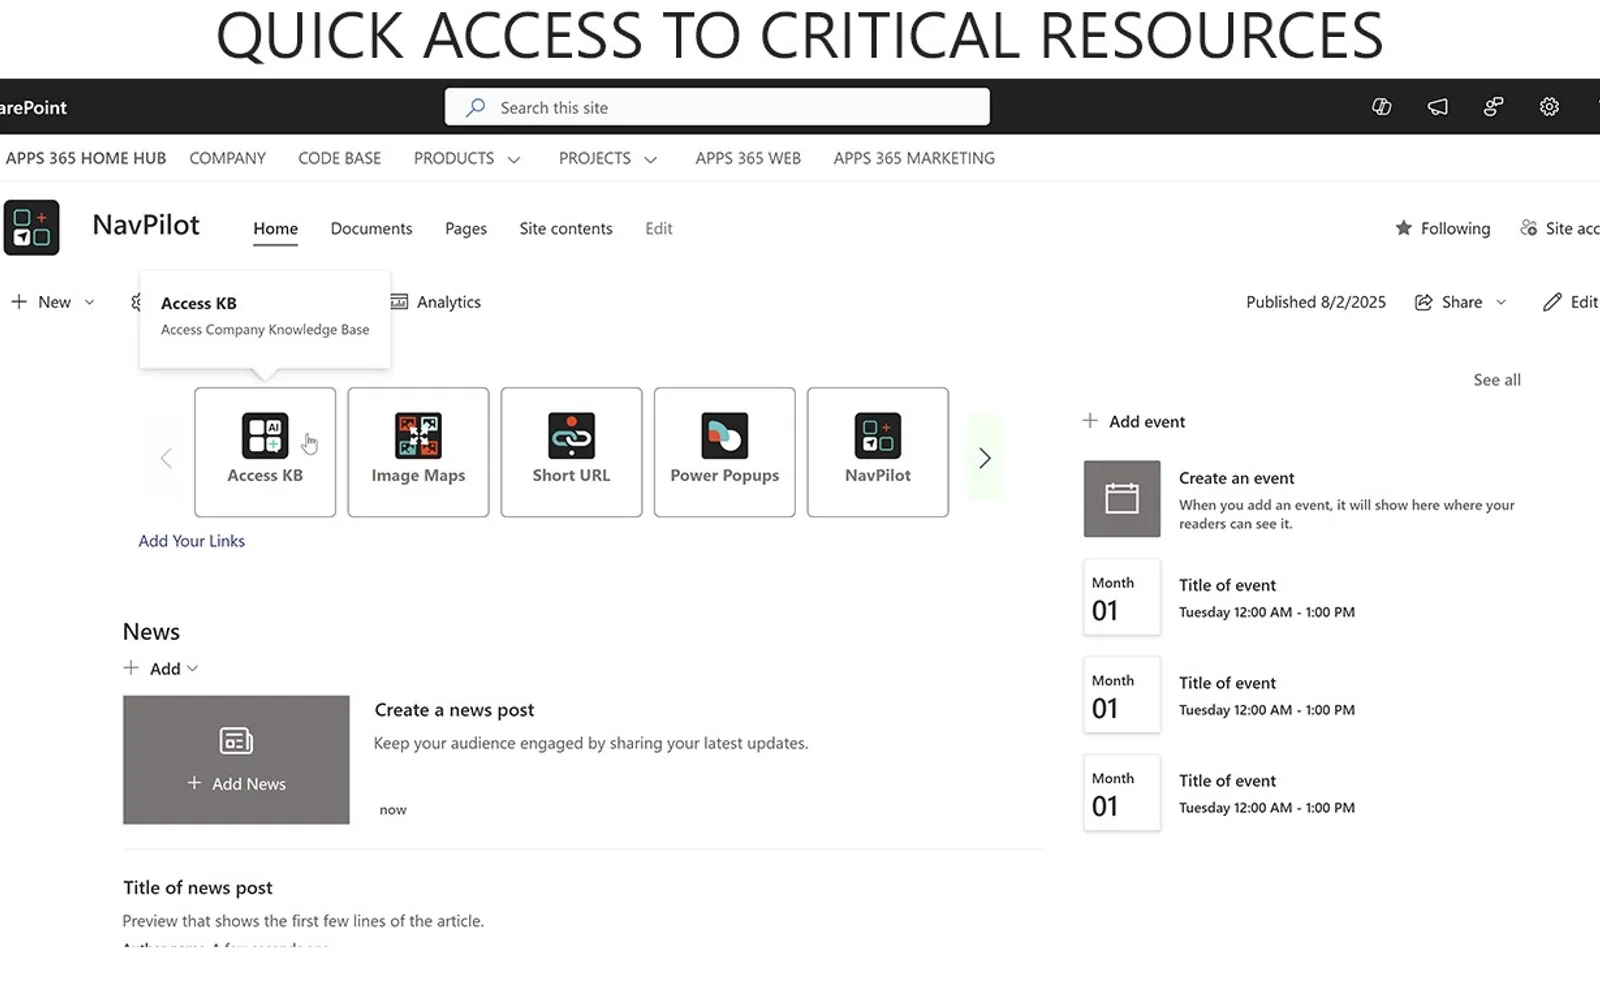The height and width of the screenshot is (1000, 1600).
Task: Click the Site access people icon
Action: [x=1528, y=228]
